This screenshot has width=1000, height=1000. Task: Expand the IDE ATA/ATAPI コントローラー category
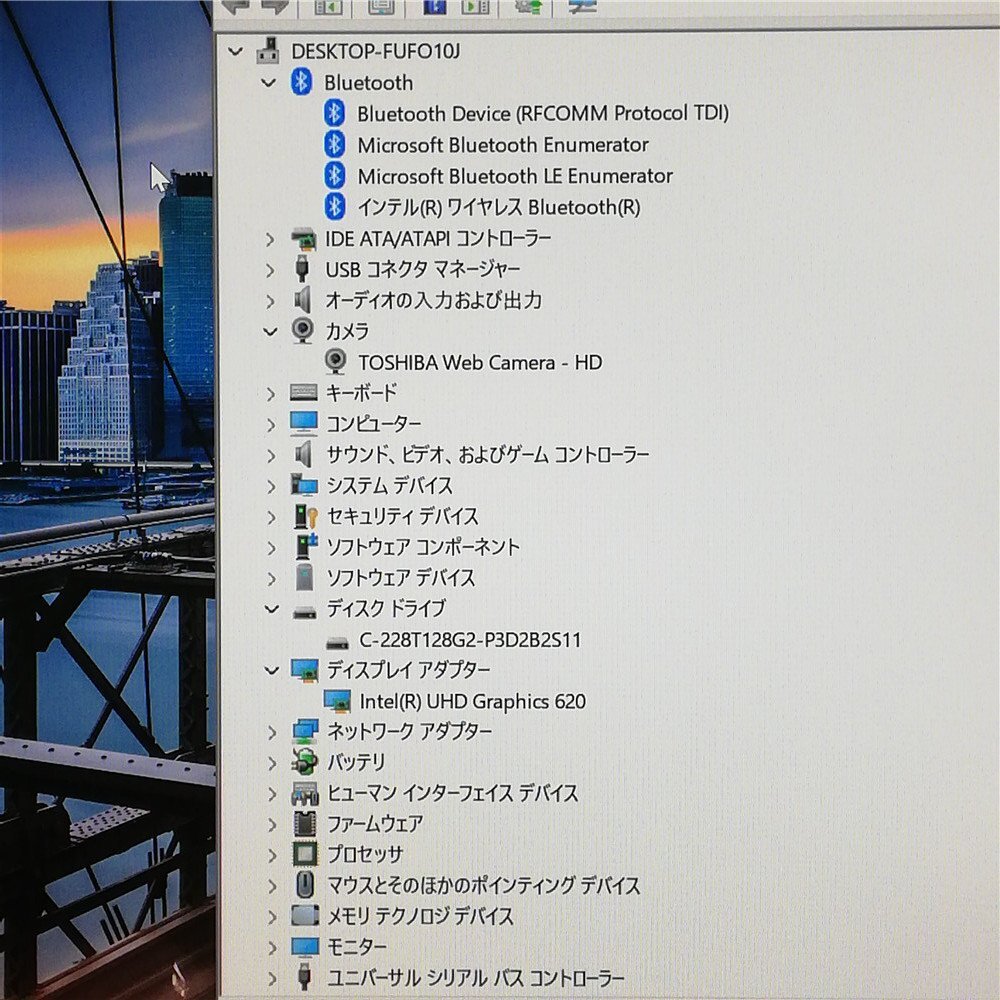(x=268, y=239)
